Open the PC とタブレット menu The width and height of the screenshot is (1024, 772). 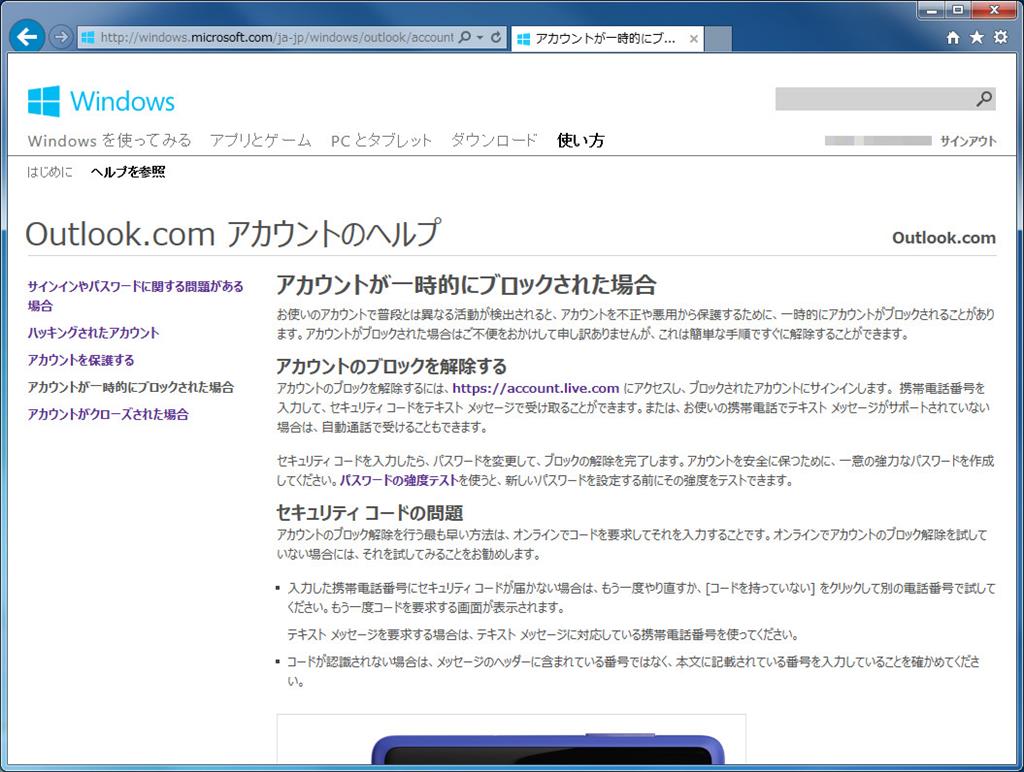[381, 140]
